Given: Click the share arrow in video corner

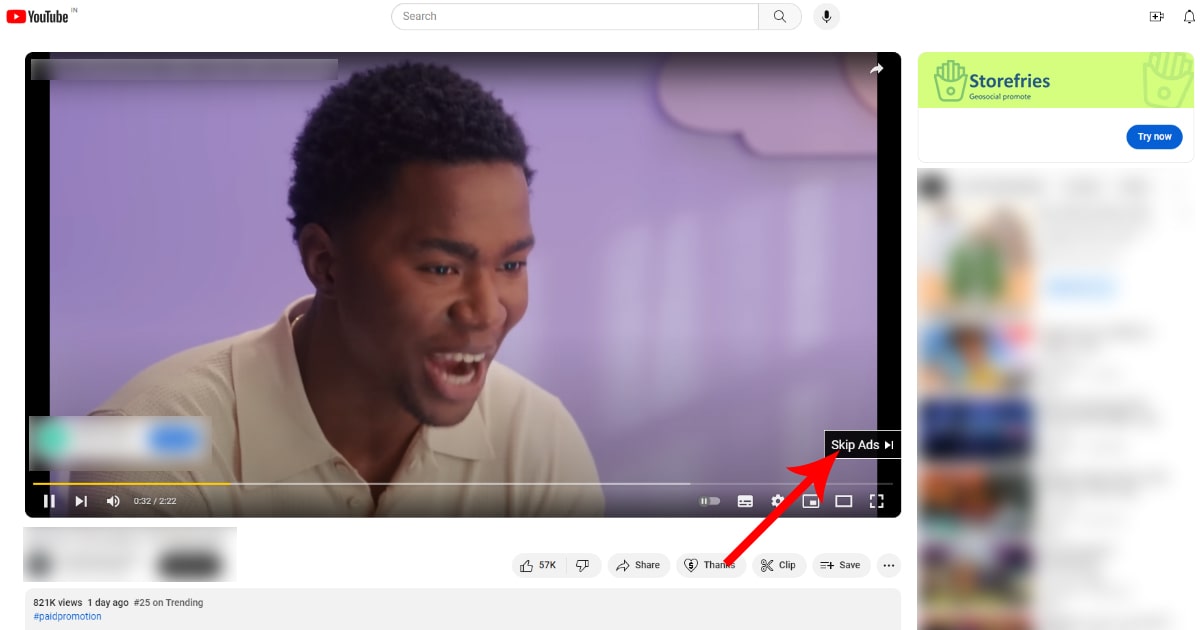Looking at the screenshot, I should (x=876, y=69).
